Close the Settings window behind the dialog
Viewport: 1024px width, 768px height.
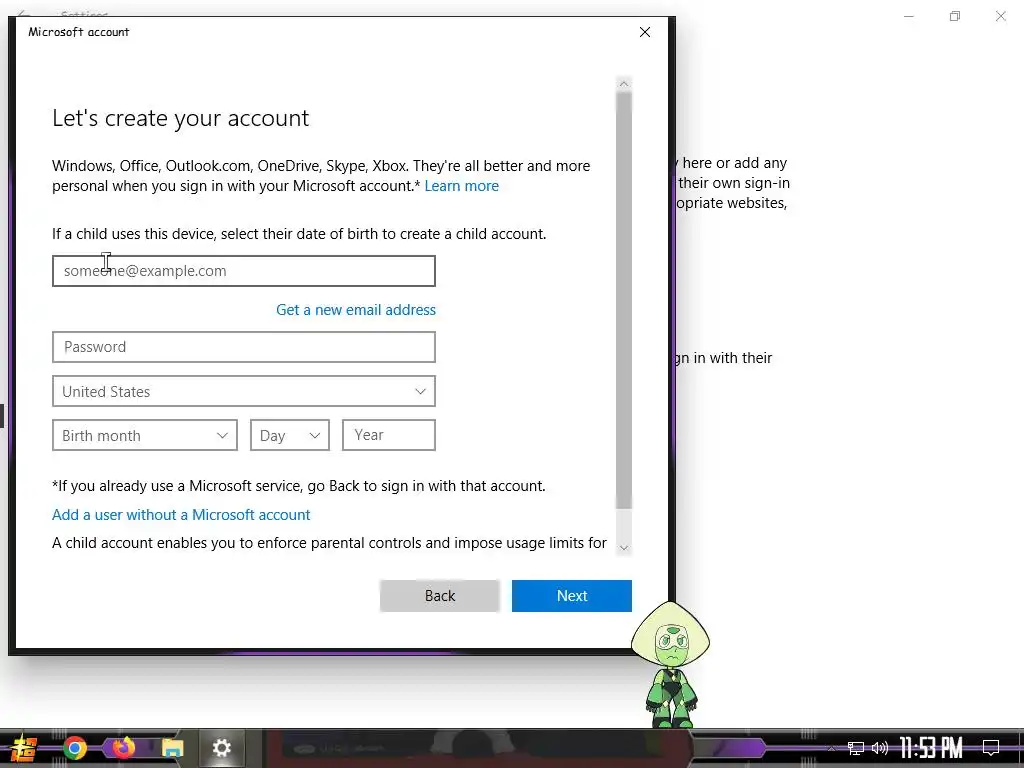tap(1000, 16)
